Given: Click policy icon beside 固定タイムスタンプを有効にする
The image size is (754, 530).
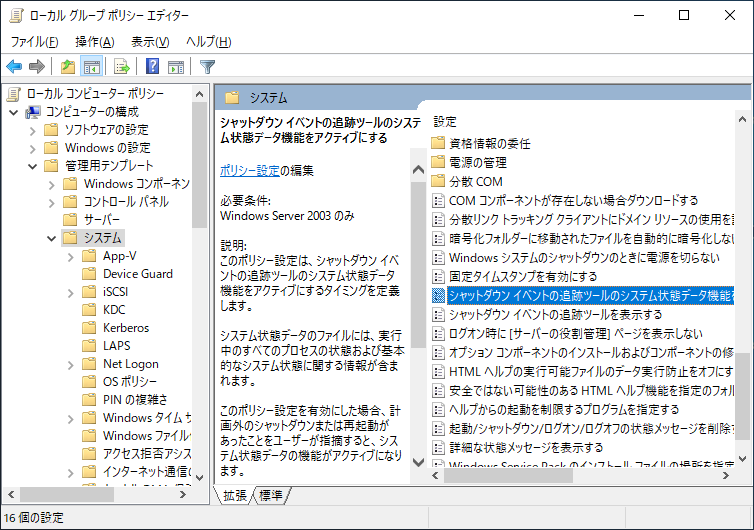Looking at the screenshot, I should click(x=438, y=276).
